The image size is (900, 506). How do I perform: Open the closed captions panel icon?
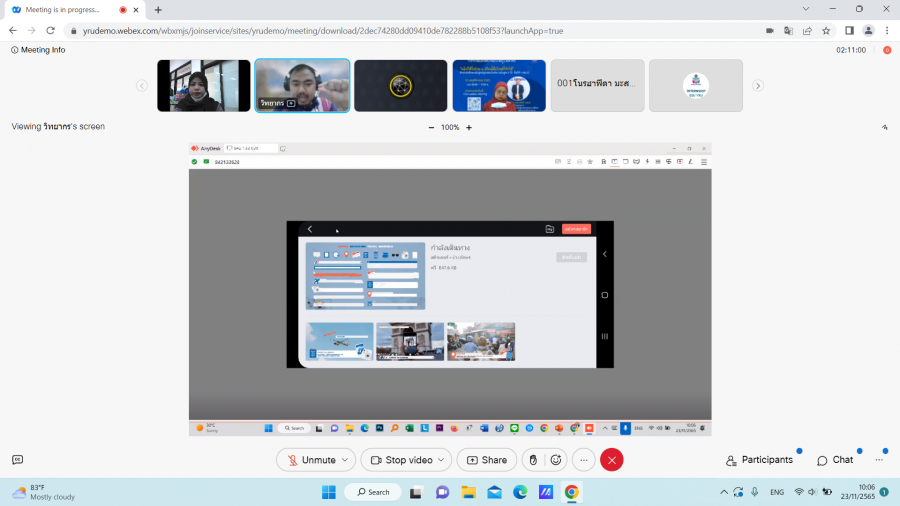point(17,460)
